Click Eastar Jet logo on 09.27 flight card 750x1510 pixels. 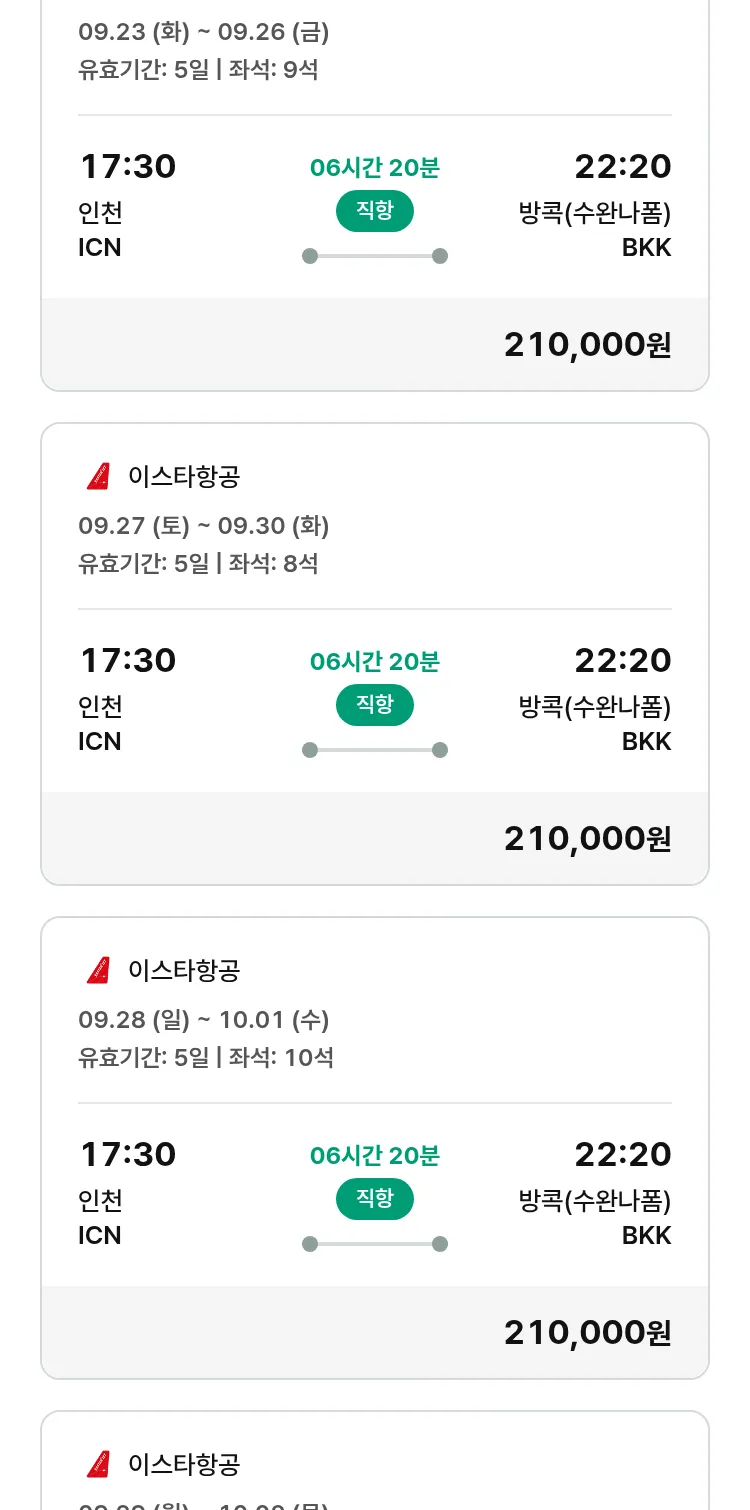[x=98, y=476]
